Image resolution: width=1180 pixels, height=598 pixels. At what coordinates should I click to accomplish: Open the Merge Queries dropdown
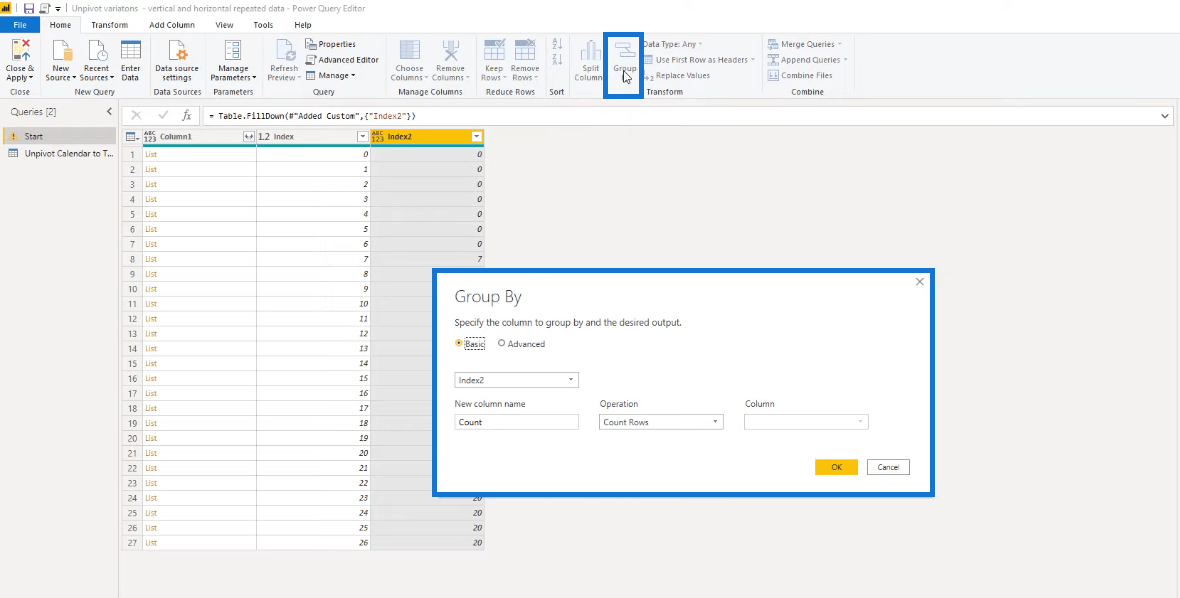pyautogui.click(x=804, y=44)
